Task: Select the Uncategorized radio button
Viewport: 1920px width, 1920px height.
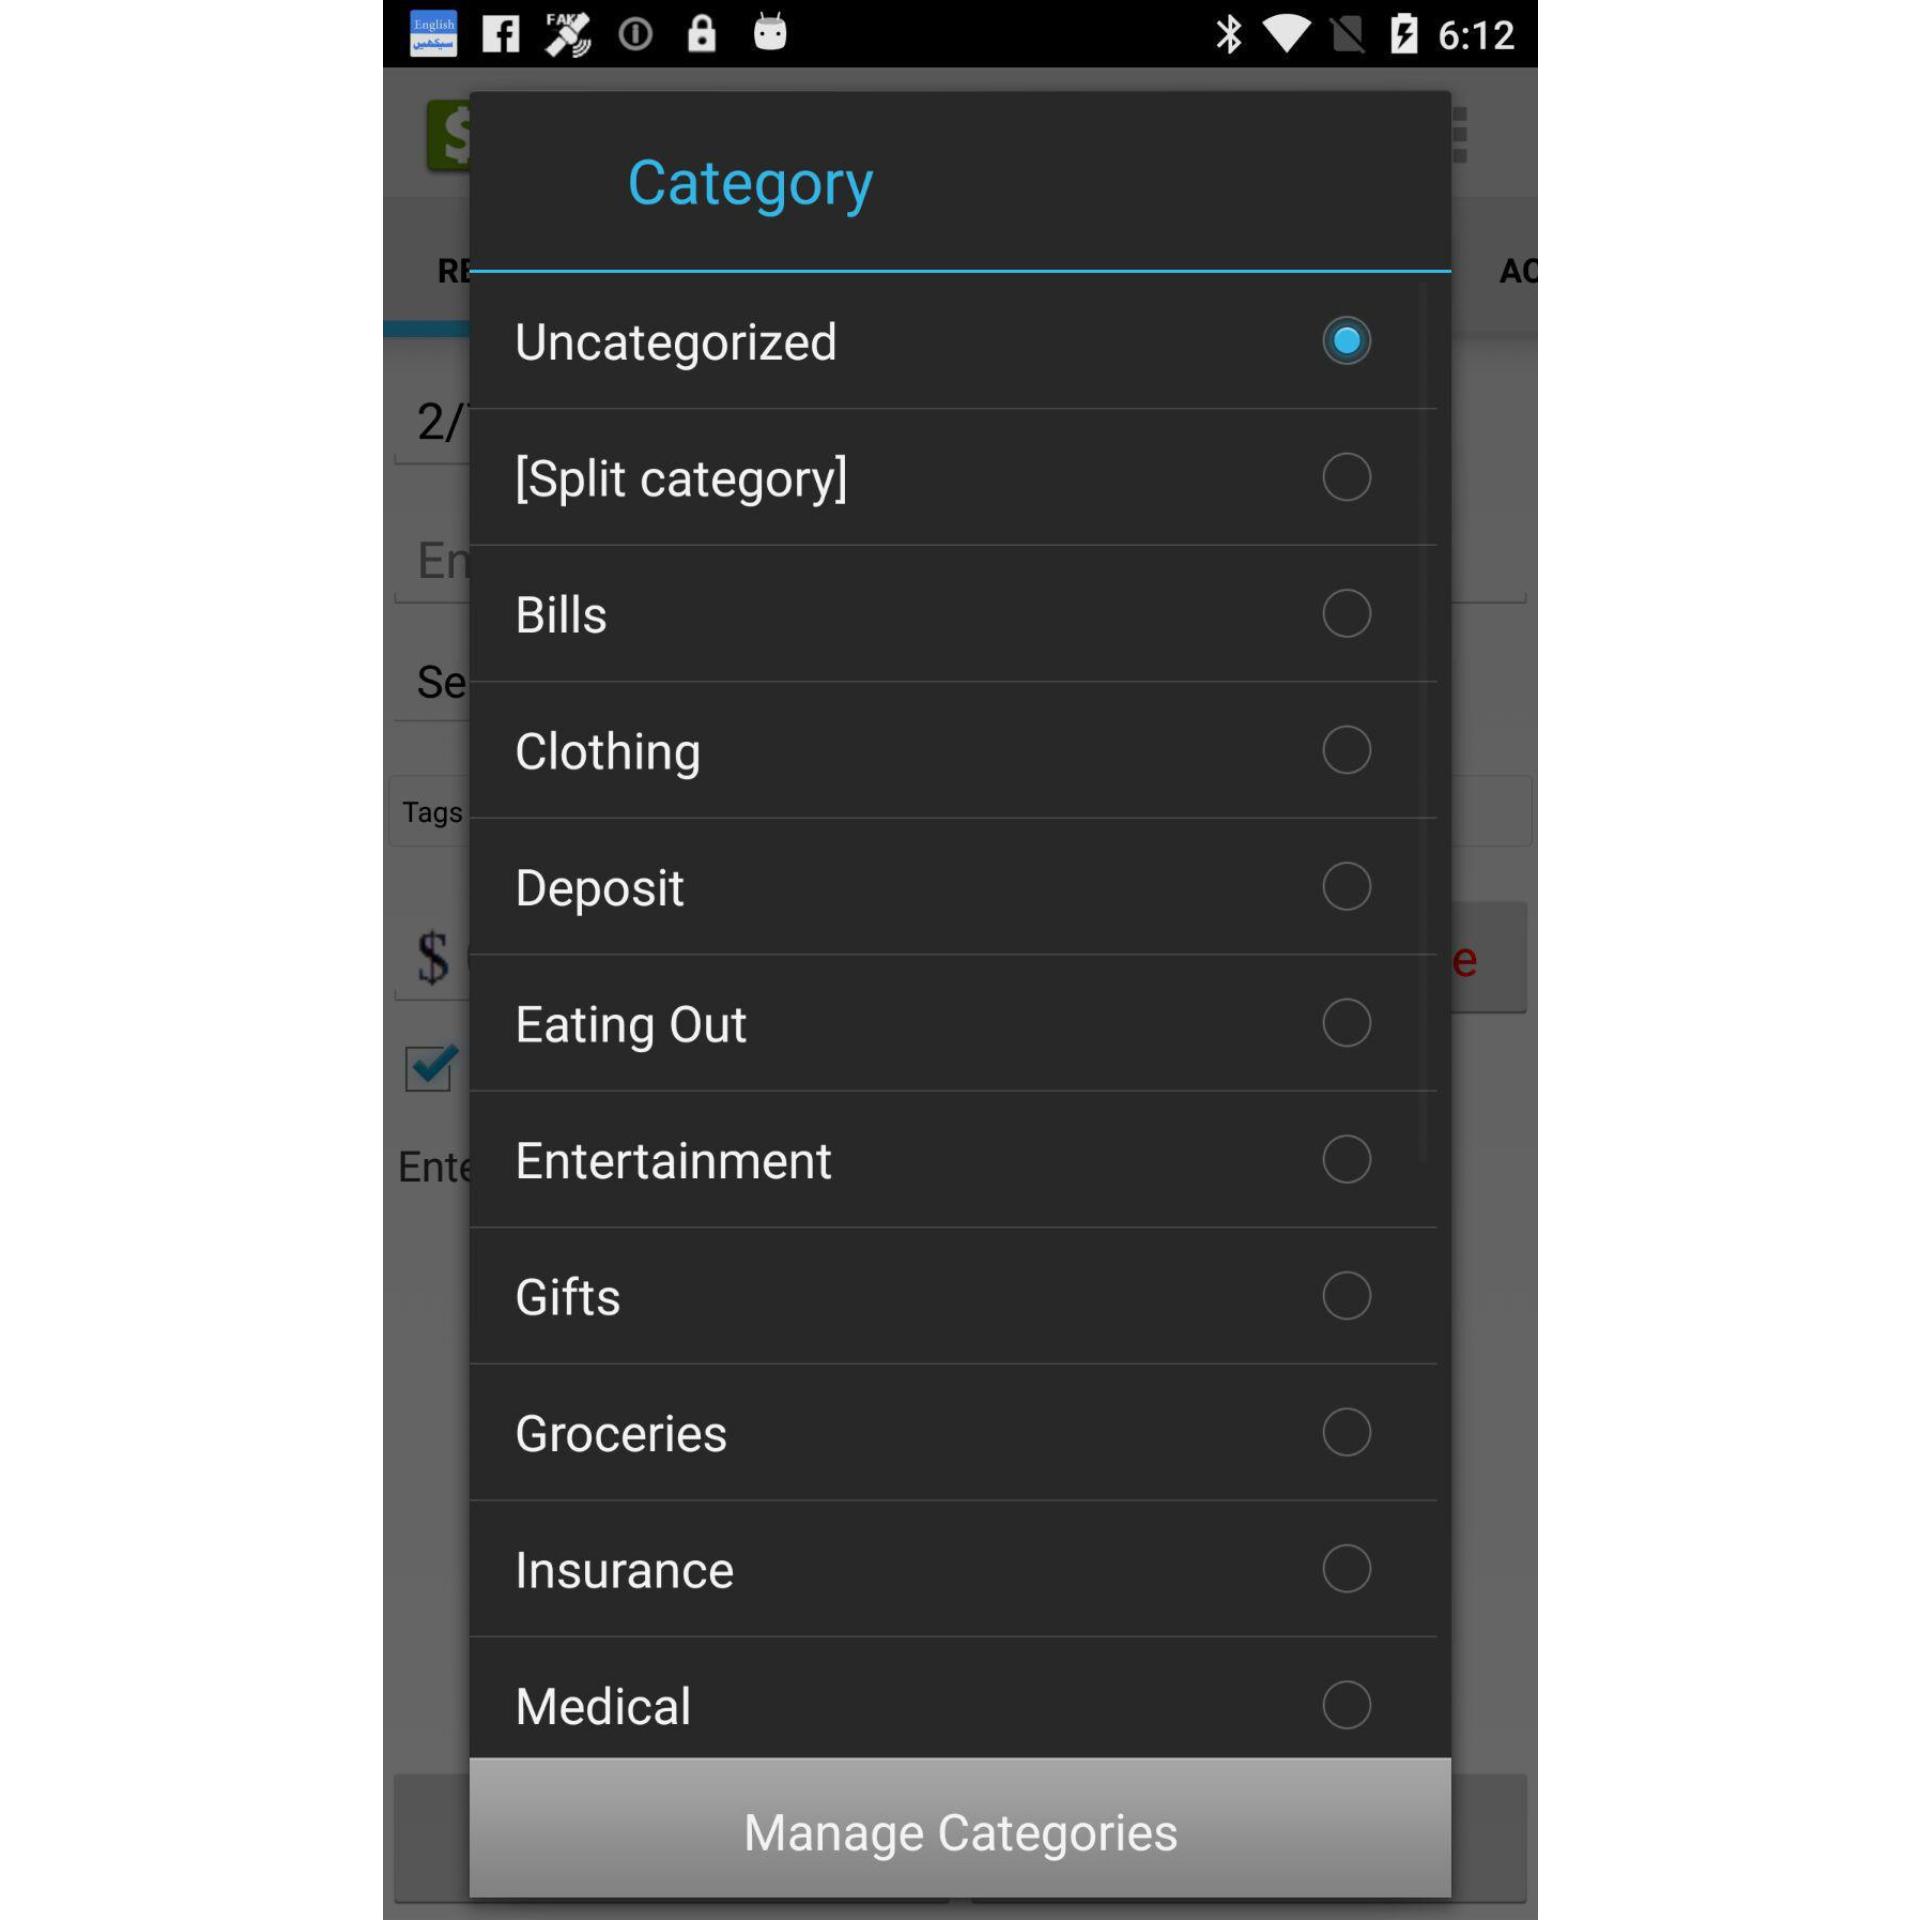Action: pos(1345,341)
